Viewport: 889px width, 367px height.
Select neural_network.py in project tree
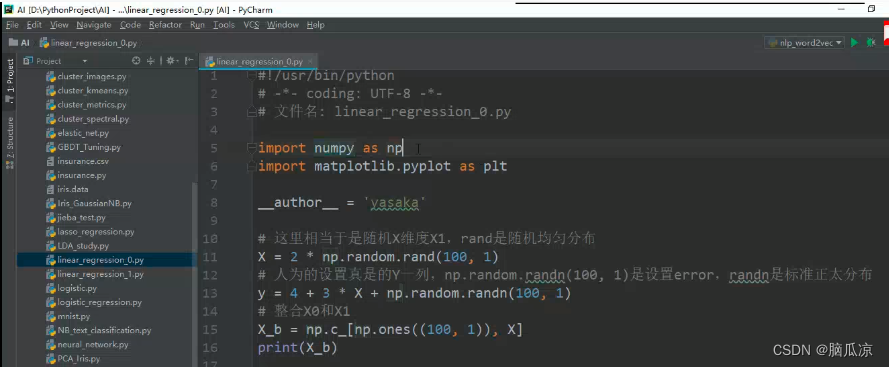tap(87, 344)
